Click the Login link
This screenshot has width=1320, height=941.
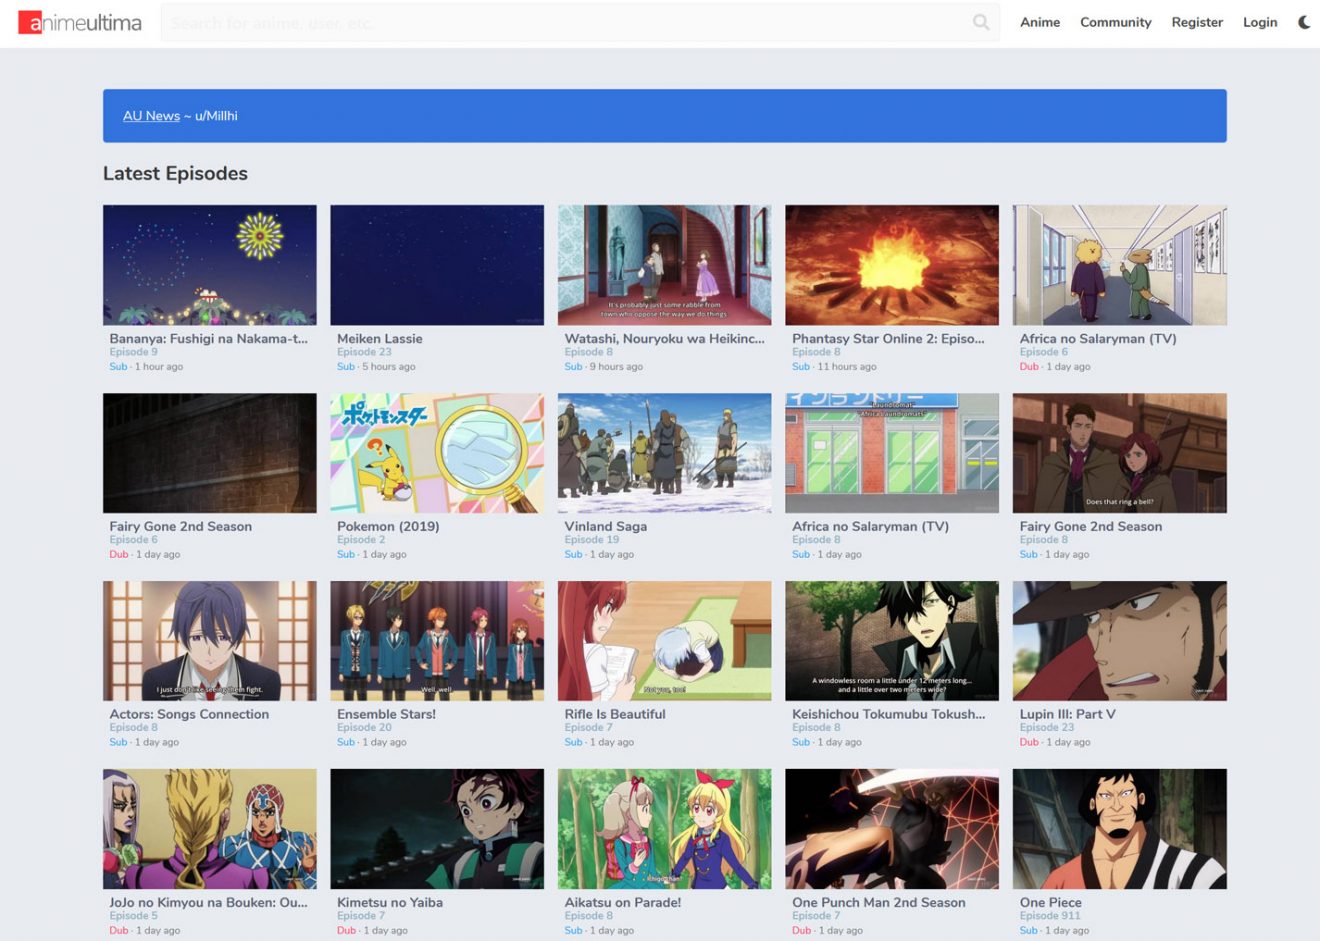coord(1259,22)
